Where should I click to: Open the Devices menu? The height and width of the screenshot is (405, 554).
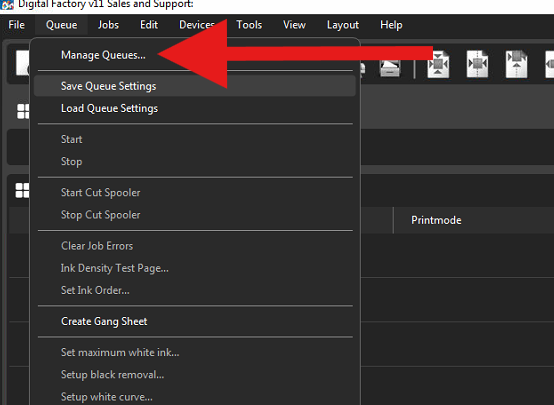(197, 25)
